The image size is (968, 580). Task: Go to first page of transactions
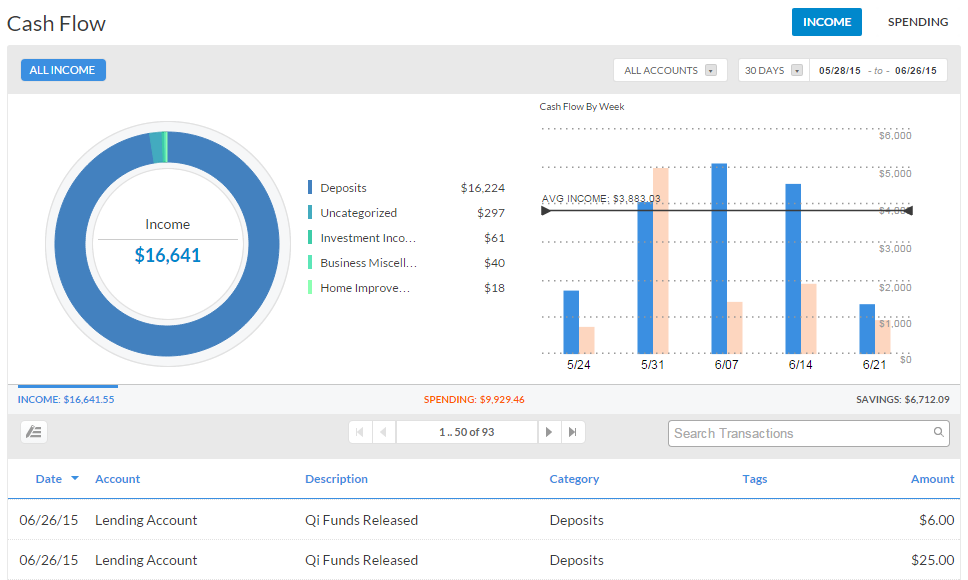point(360,432)
